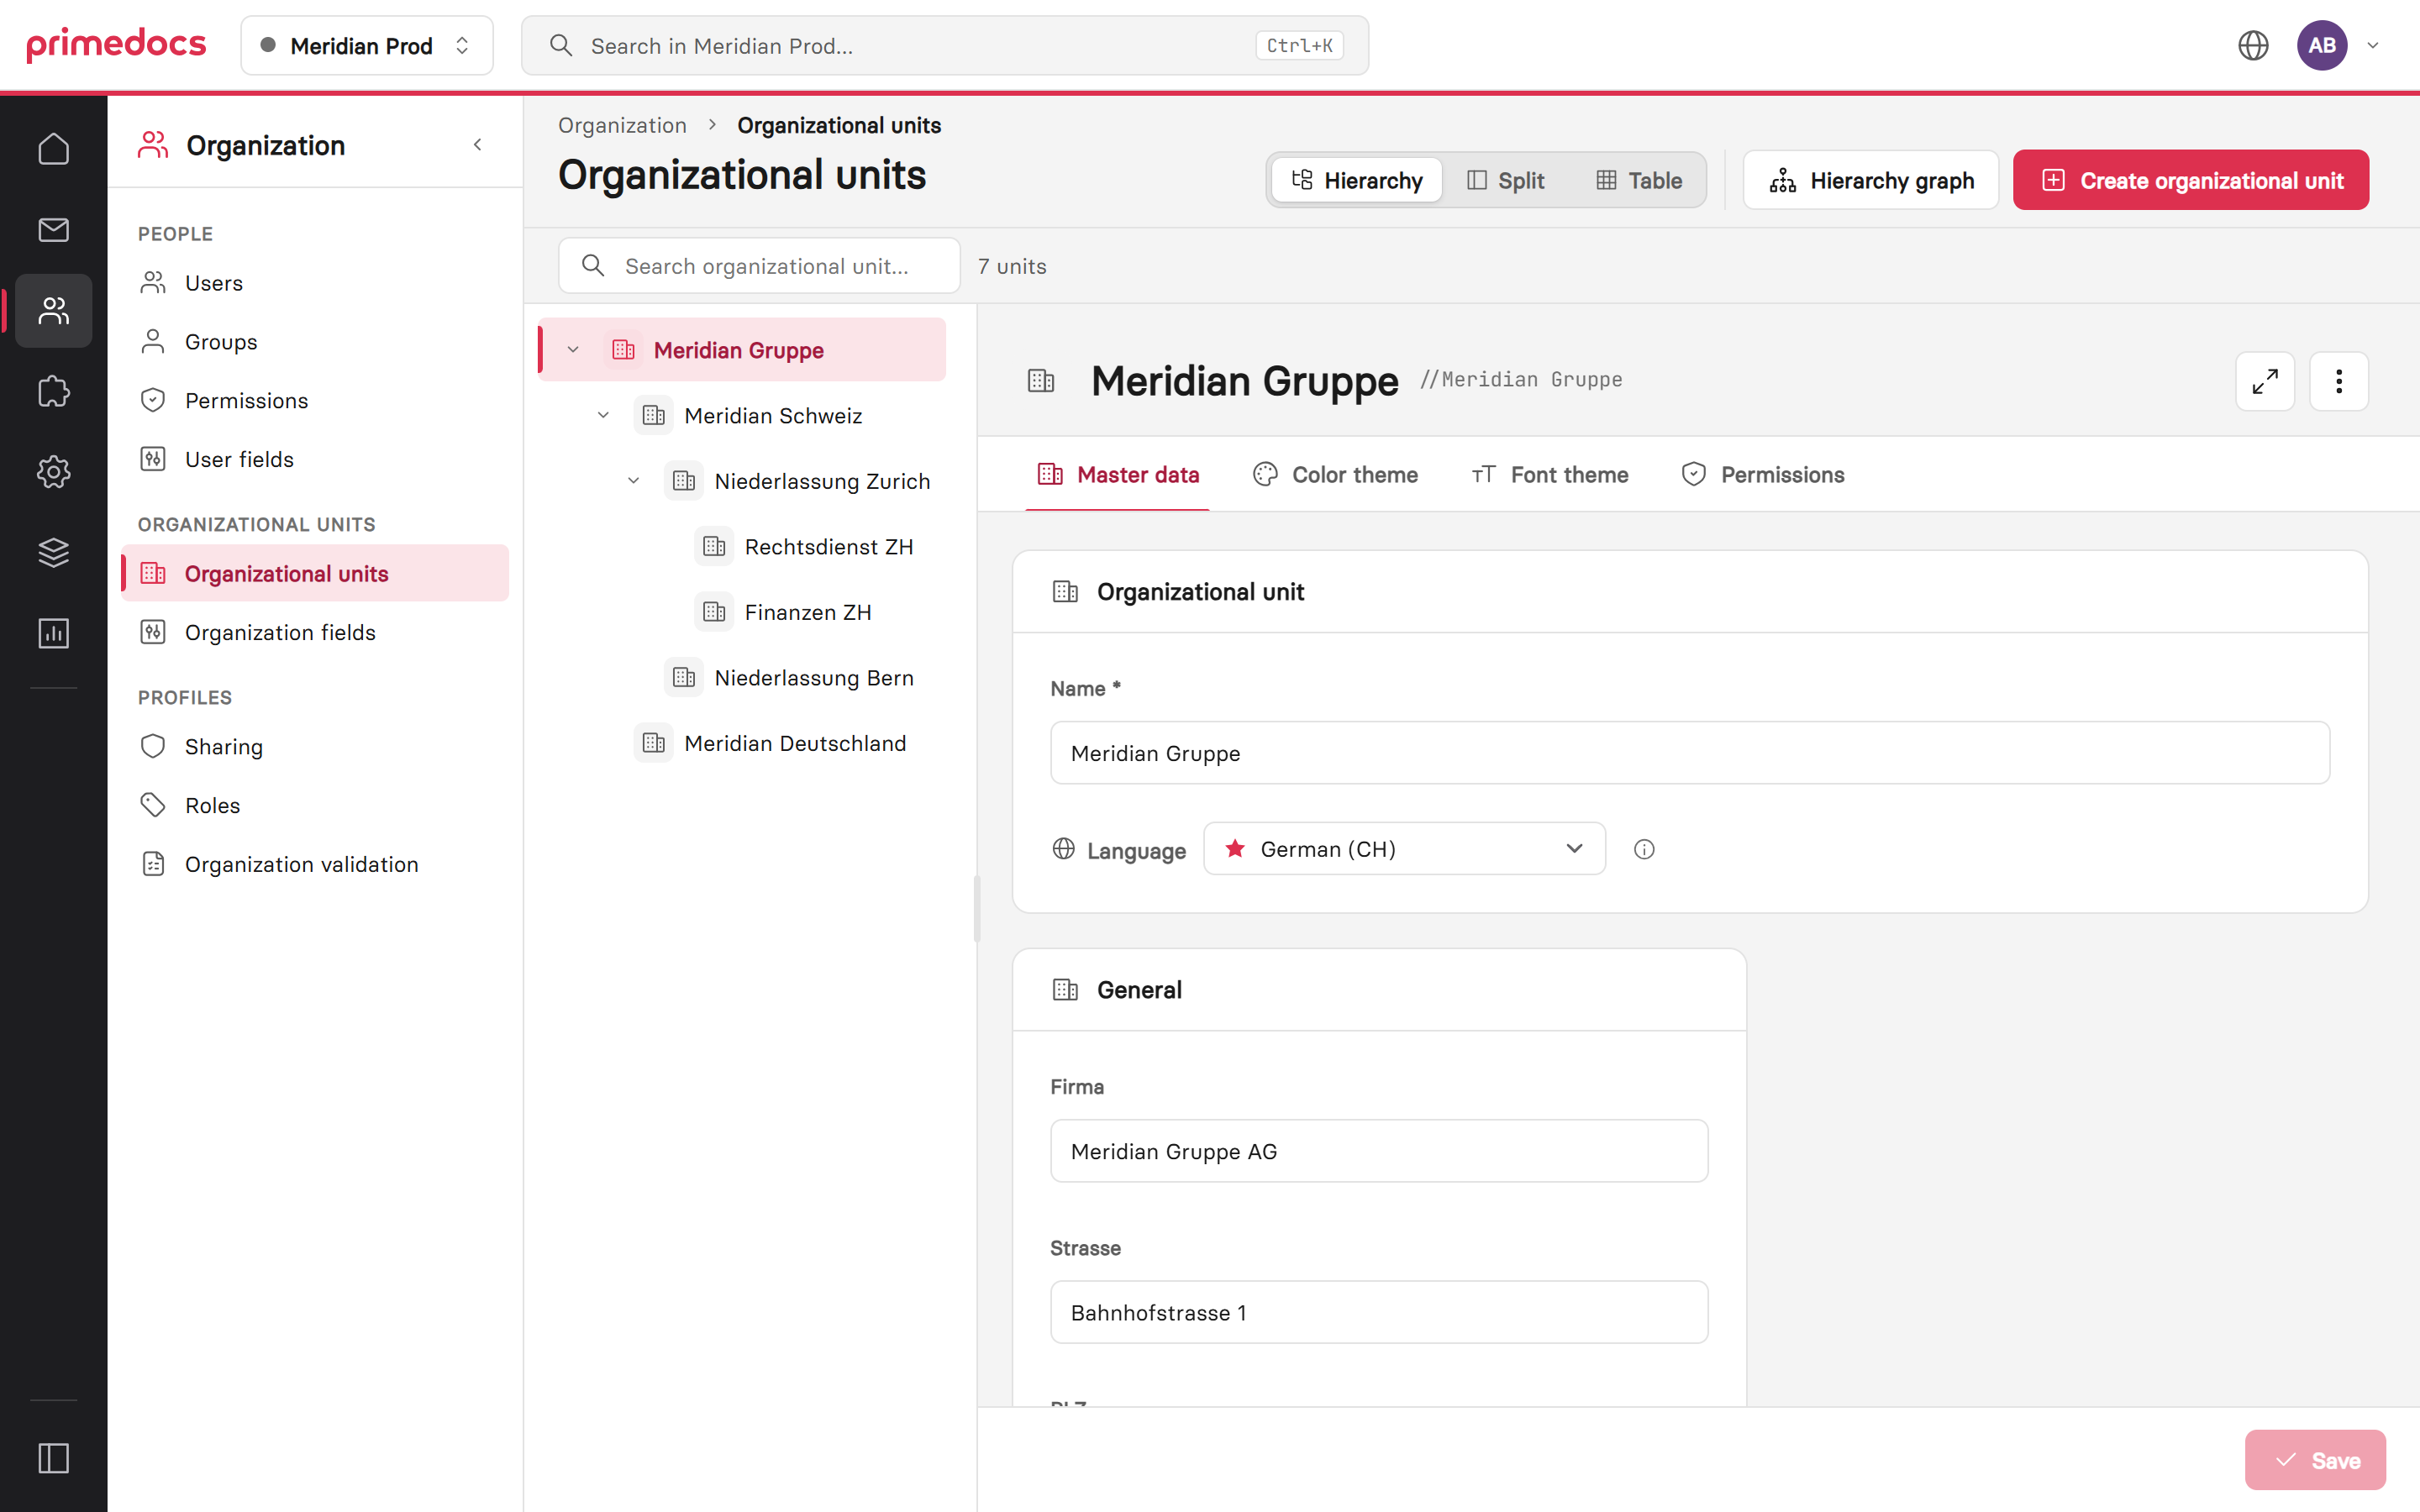Click the info icon beside Language
Image resolution: width=2420 pixels, height=1512 pixels.
point(1644,849)
